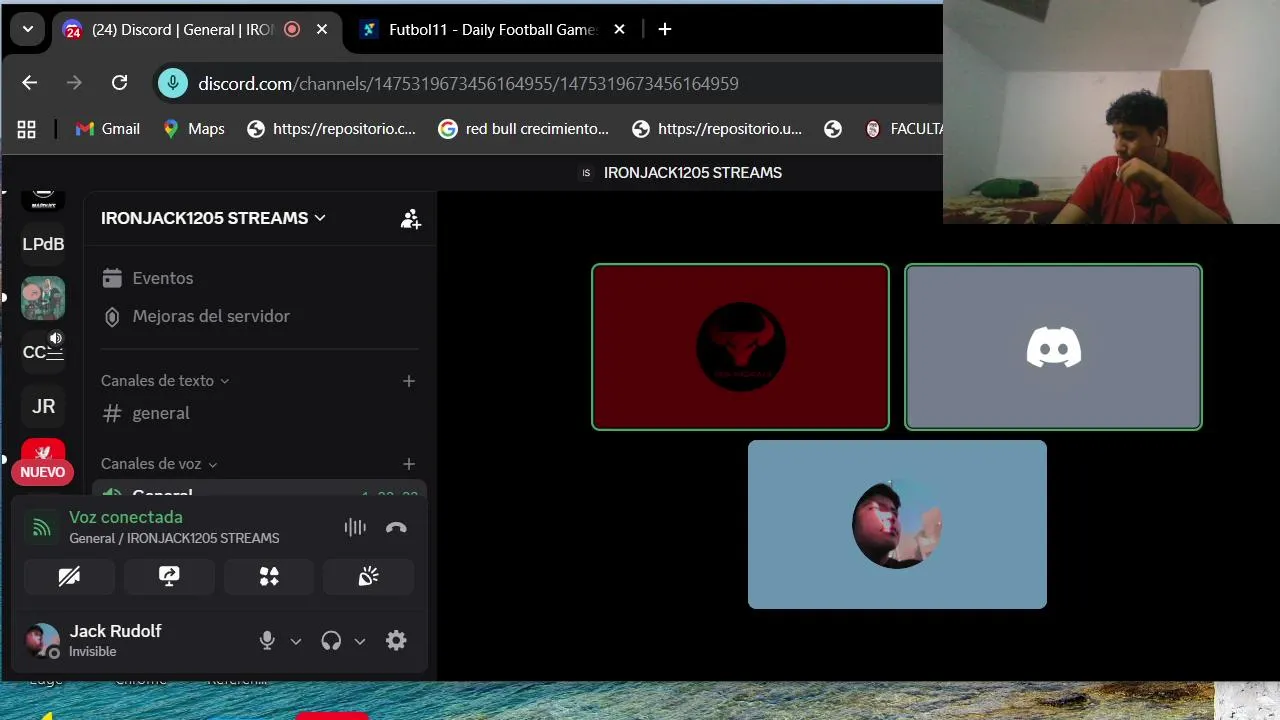Viewport: 1280px width, 720px height.
Task: Open a new browser tab
Action: (x=665, y=29)
